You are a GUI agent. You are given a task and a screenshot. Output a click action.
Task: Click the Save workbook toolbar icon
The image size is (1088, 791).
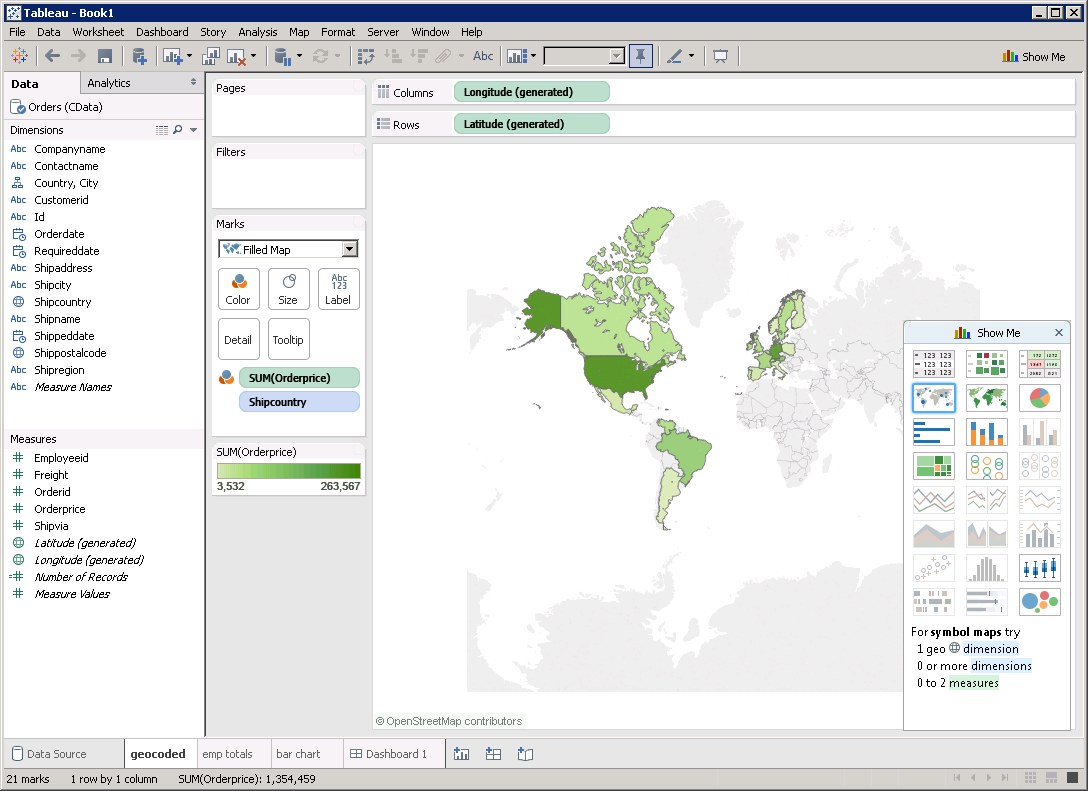104,56
